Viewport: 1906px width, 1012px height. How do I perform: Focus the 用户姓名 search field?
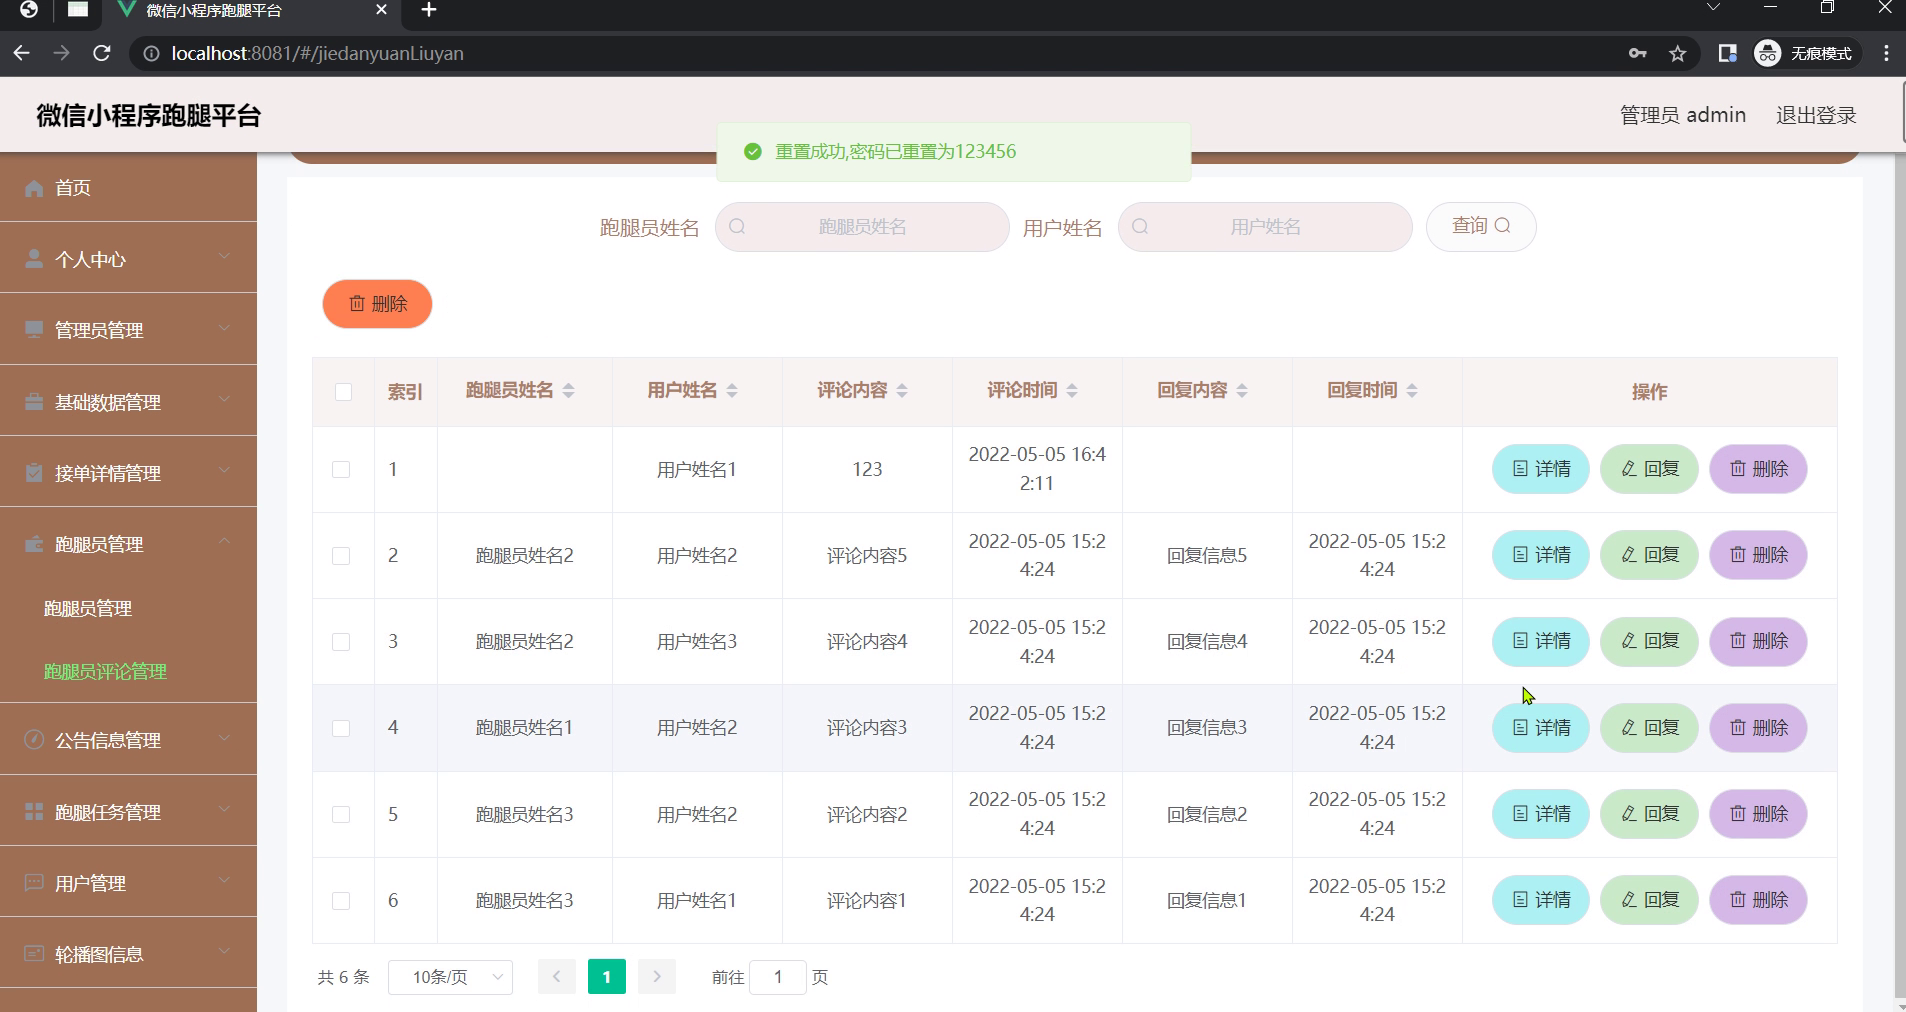click(1265, 227)
